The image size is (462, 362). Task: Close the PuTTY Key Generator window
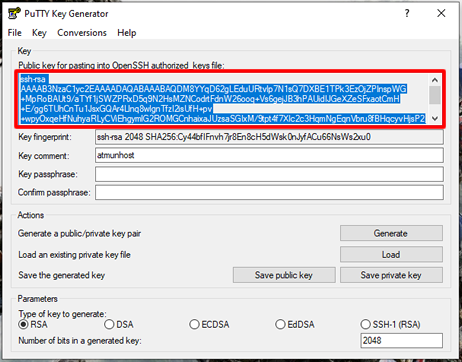tap(441, 13)
